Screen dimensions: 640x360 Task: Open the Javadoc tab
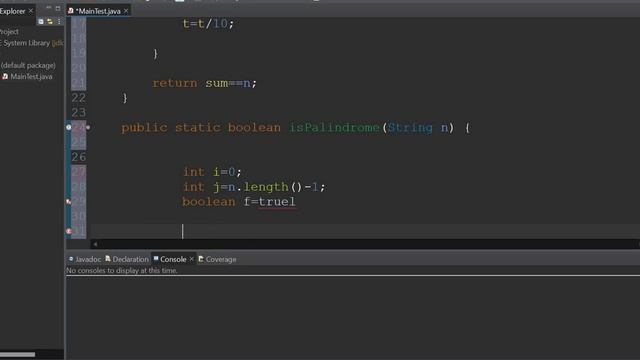point(88,259)
